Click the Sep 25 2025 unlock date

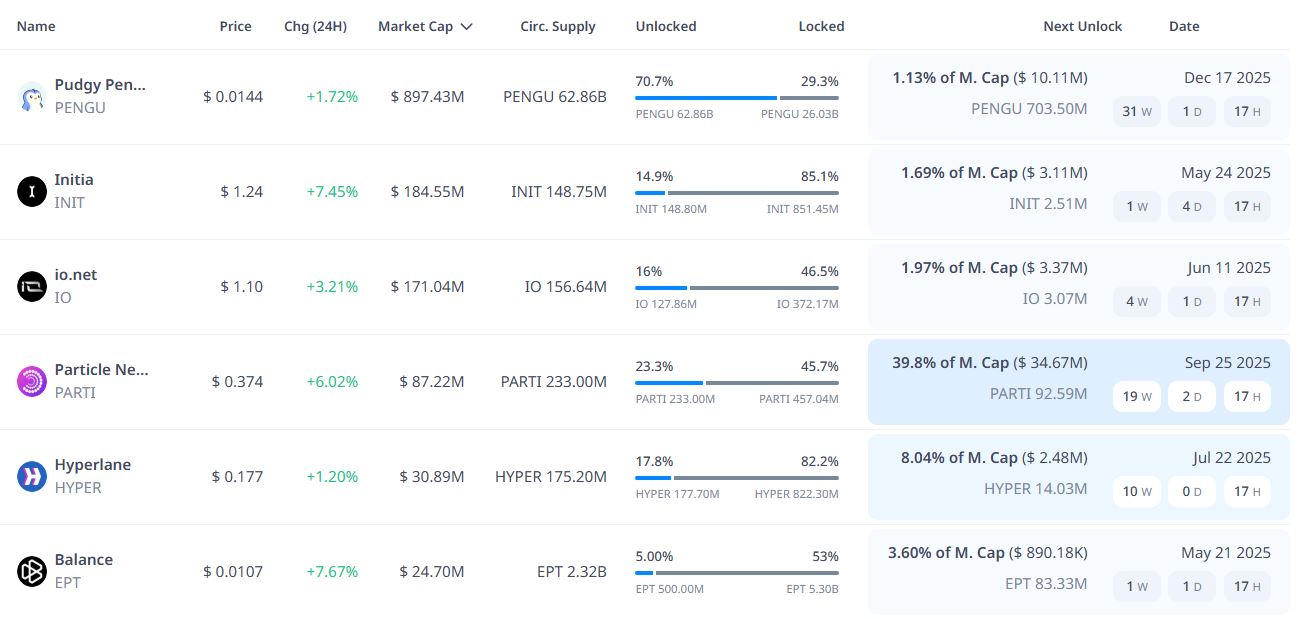point(1227,363)
